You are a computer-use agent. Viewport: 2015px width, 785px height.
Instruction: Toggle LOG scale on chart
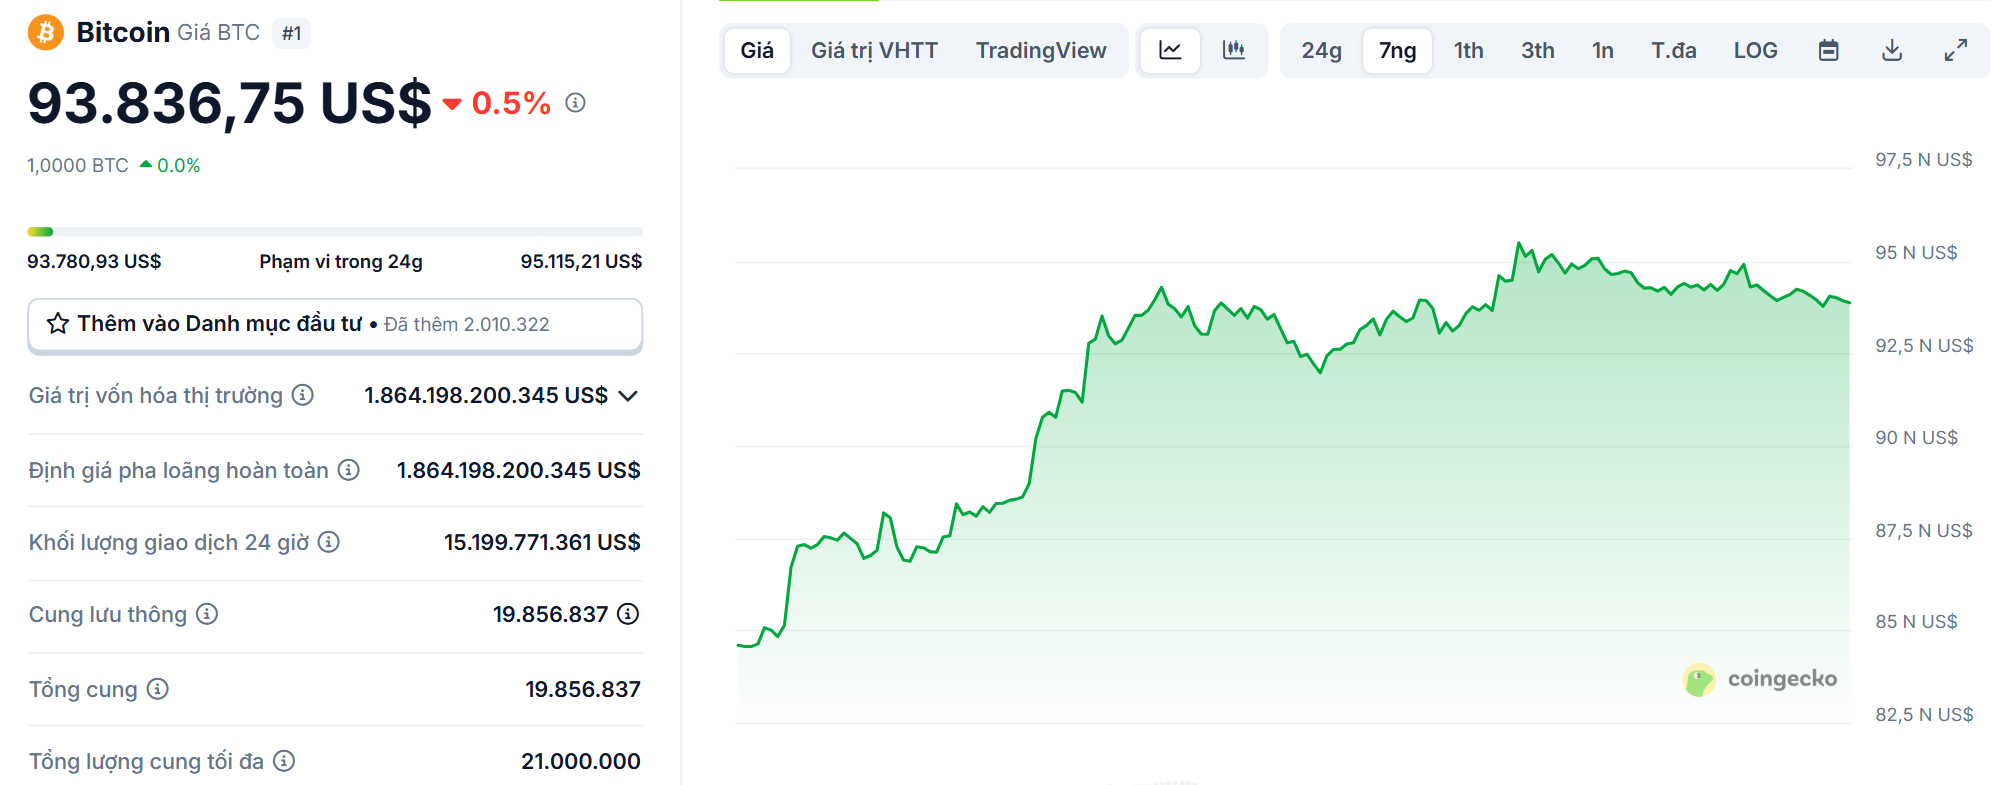(x=1756, y=50)
